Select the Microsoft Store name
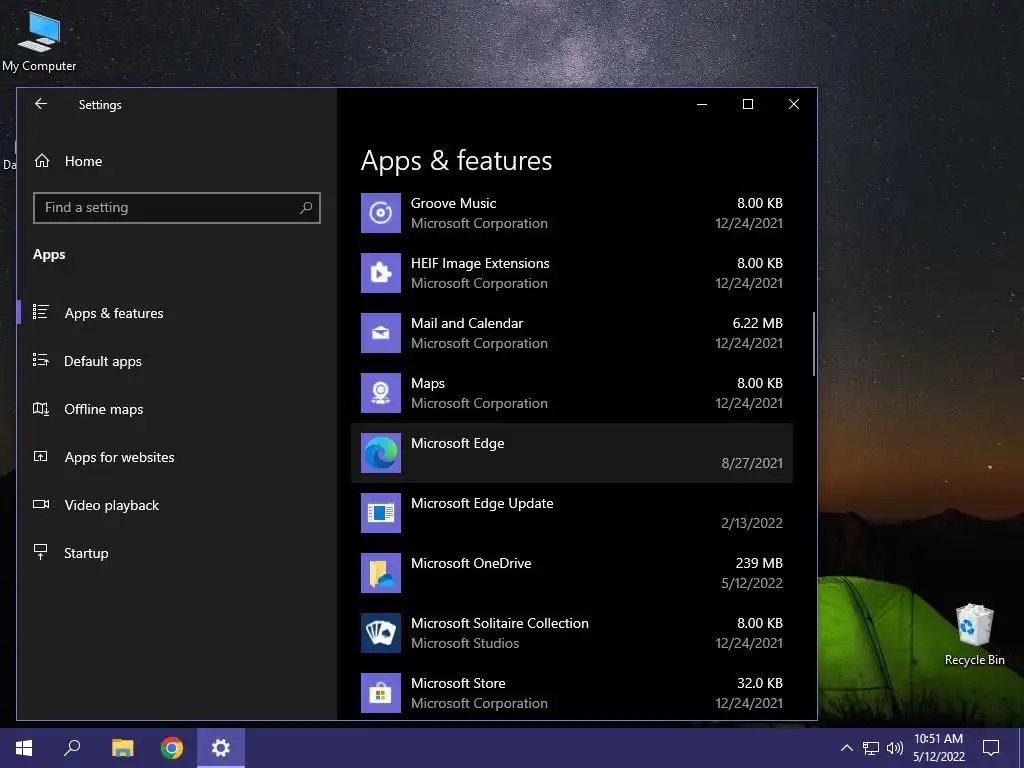 coord(458,684)
